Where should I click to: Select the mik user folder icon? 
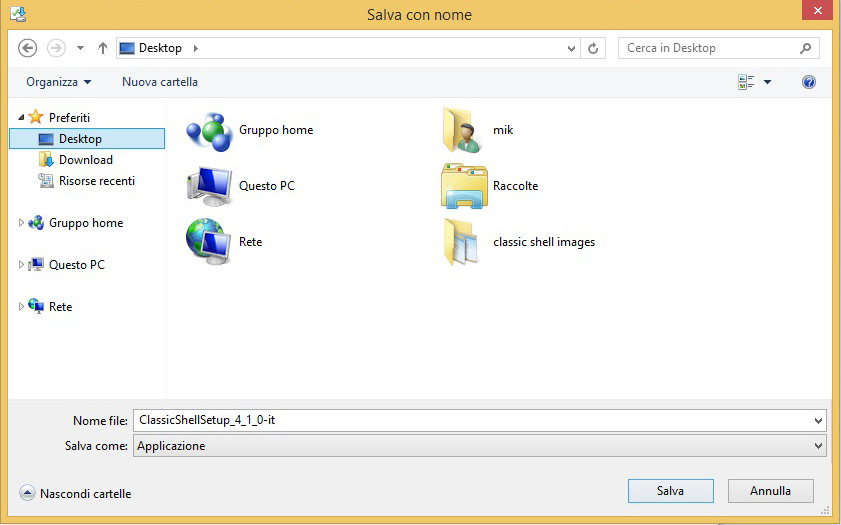462,130
